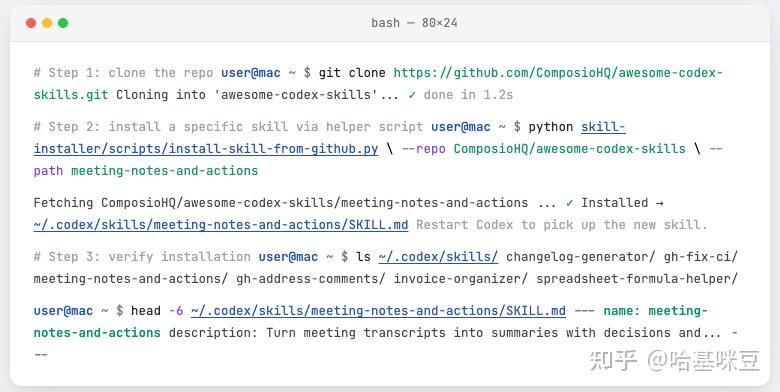The image size is (780, 392).
Task: Click the green checkmark before Installed
Action: (569, 203)
